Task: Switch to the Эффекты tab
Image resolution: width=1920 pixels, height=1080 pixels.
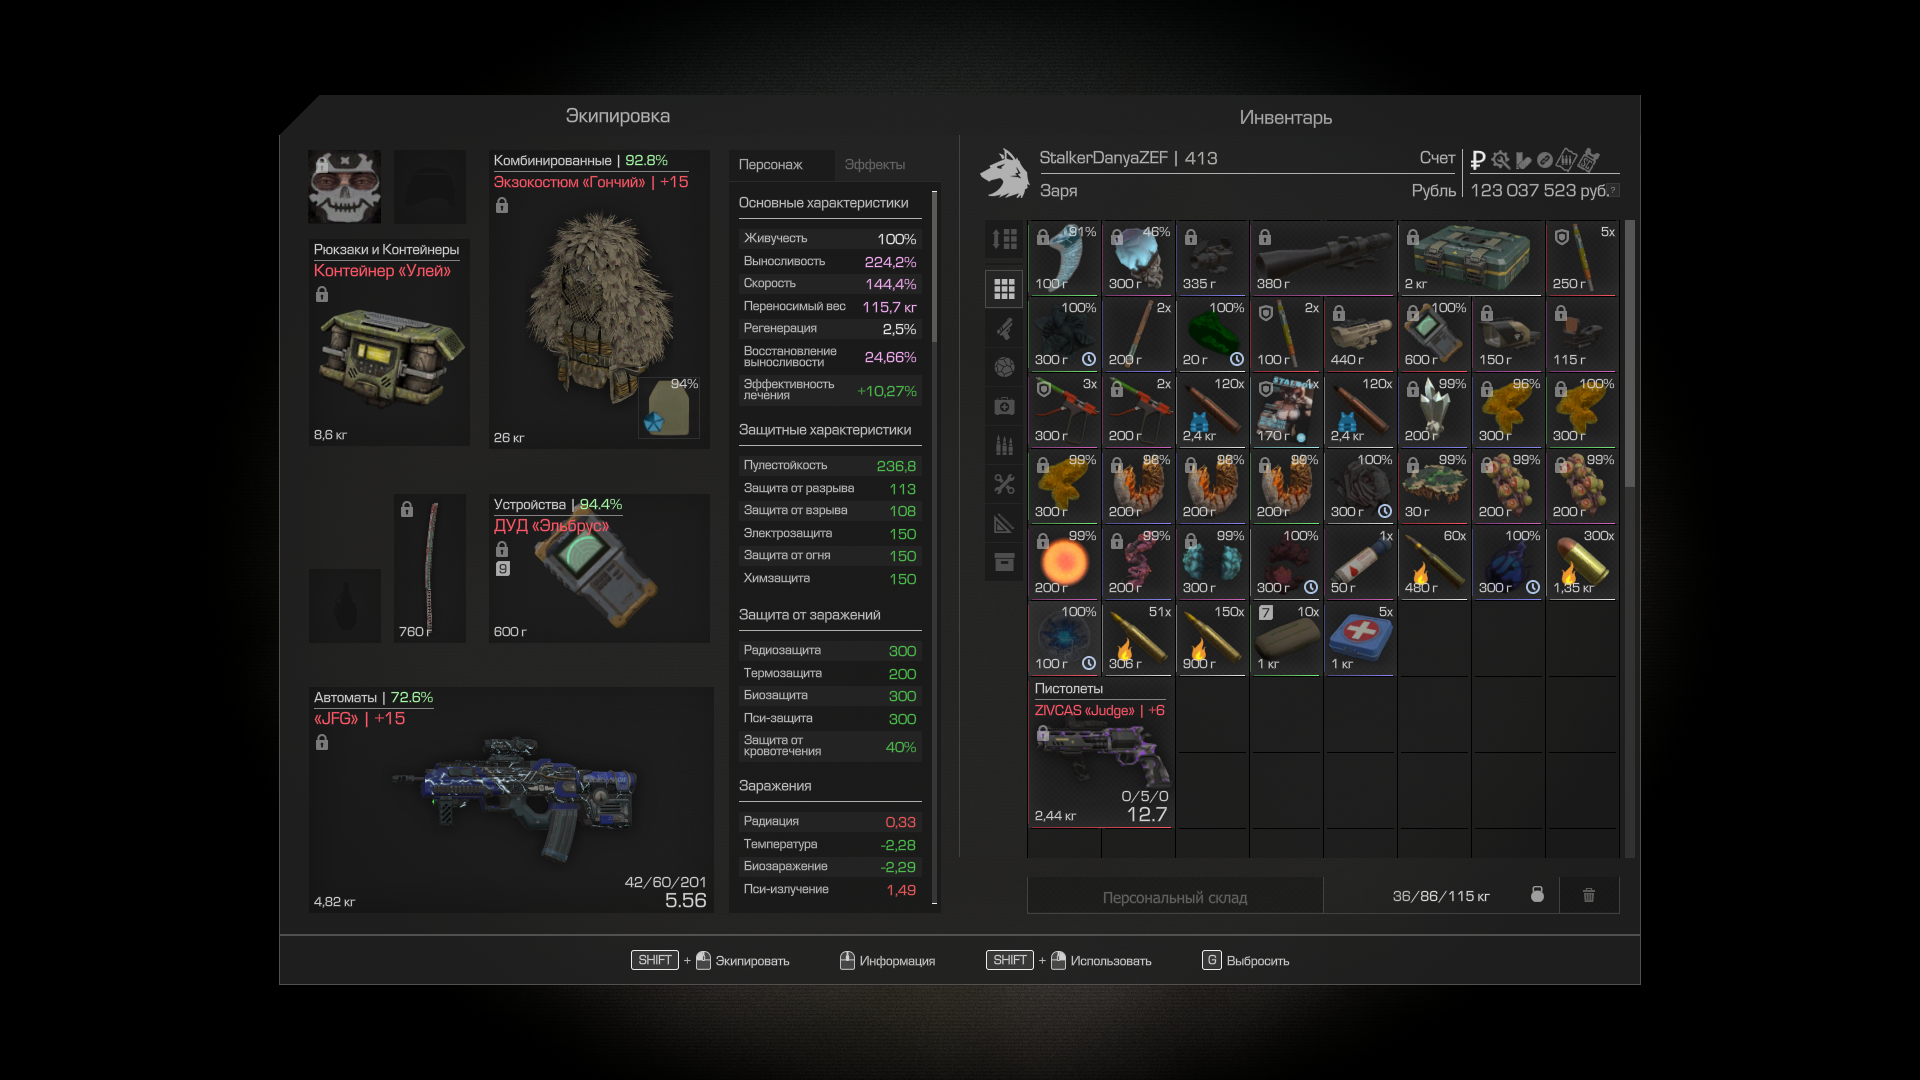Action: pos(874,165)
